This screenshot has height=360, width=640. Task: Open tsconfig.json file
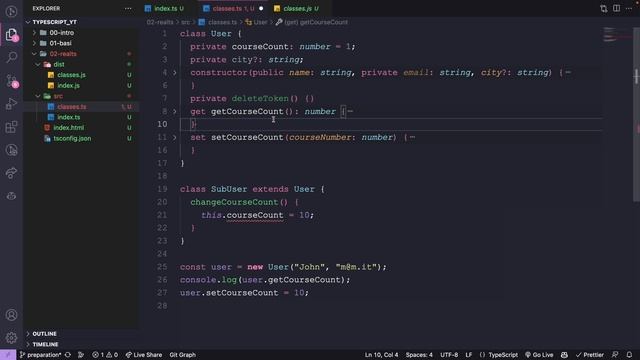81,138
